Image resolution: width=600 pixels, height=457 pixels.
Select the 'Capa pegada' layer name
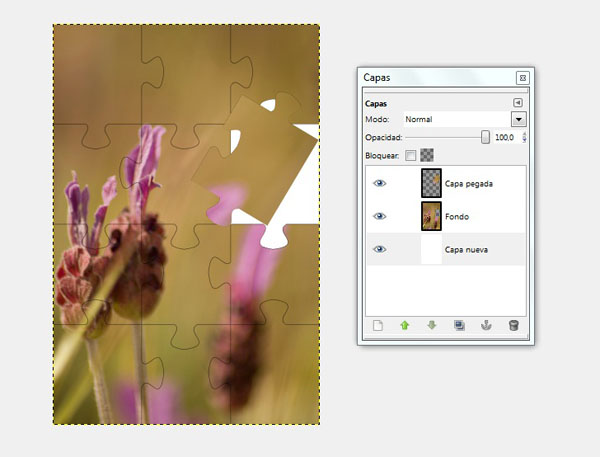[x=468, y=184]
